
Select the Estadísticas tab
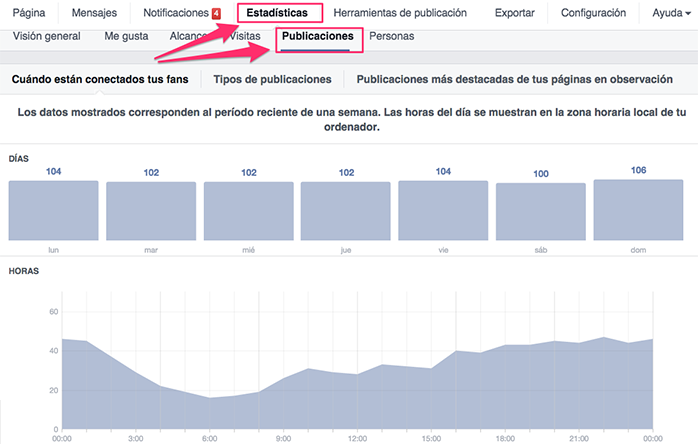279,13
